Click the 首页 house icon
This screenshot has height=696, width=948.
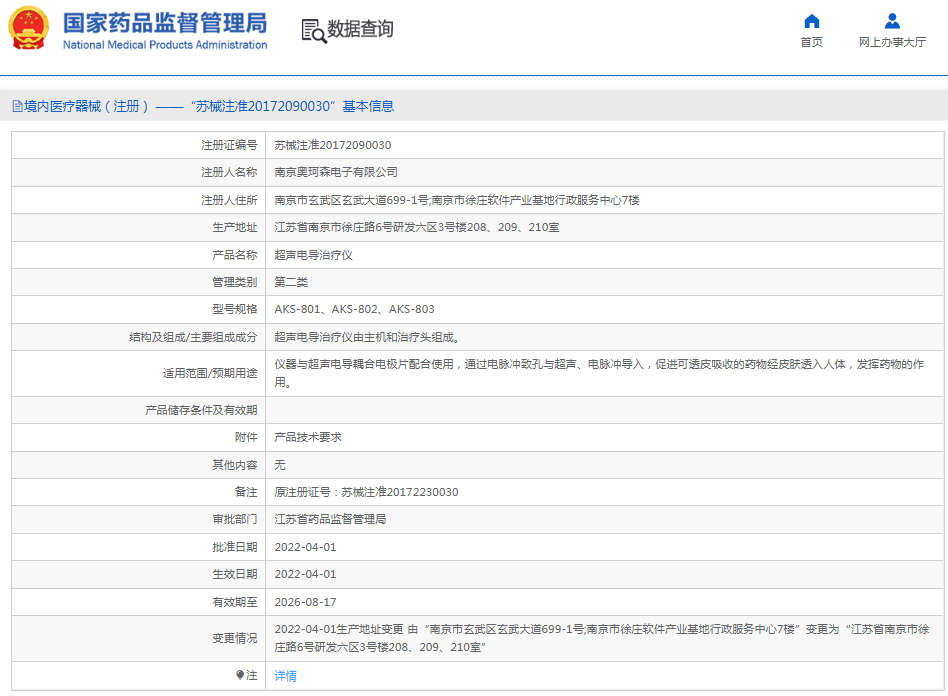(x=811, y=21)
